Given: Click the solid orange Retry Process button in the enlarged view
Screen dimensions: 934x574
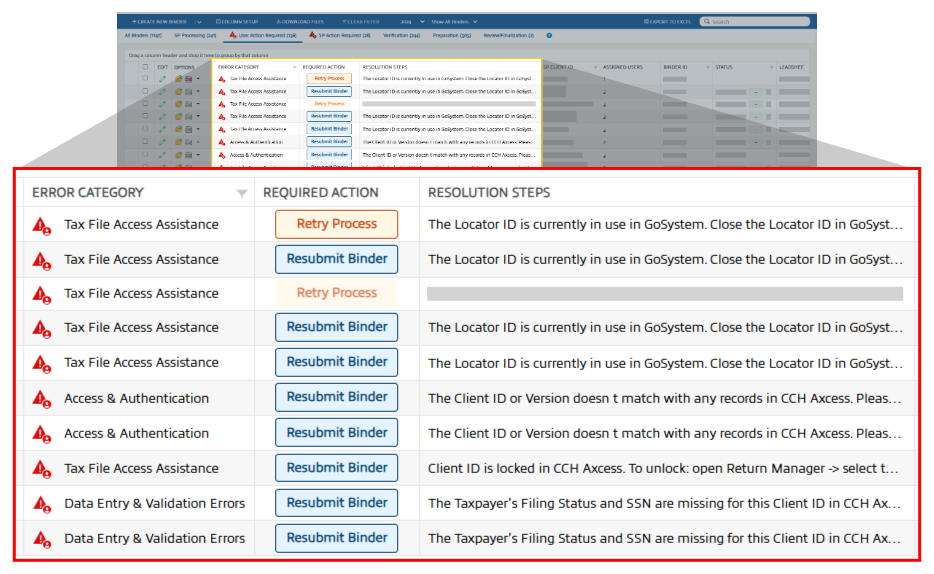Looking at the screenshot, I should [337, 224].
